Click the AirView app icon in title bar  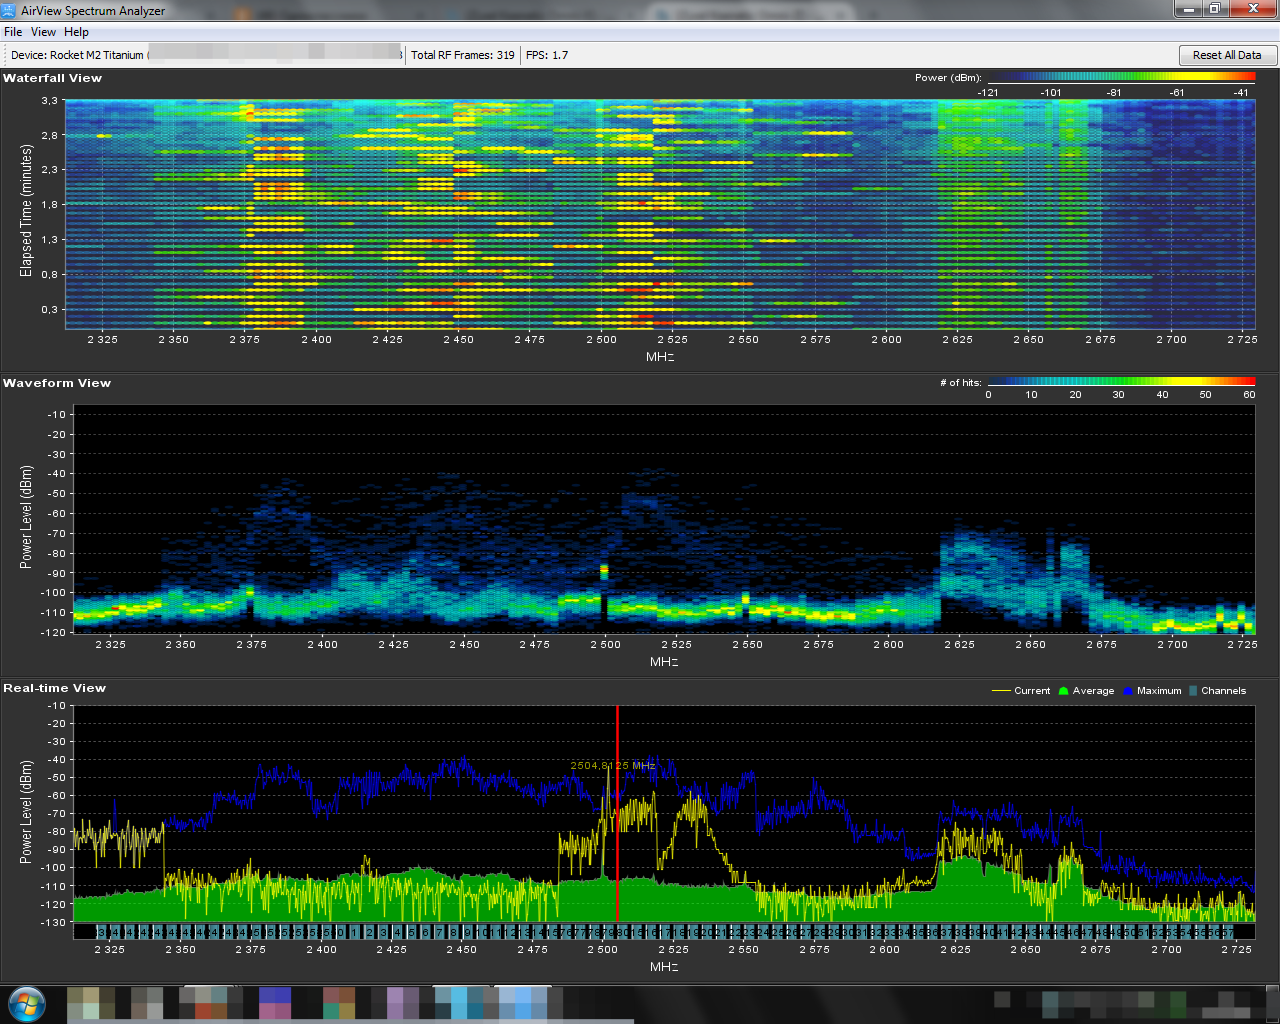10,11
